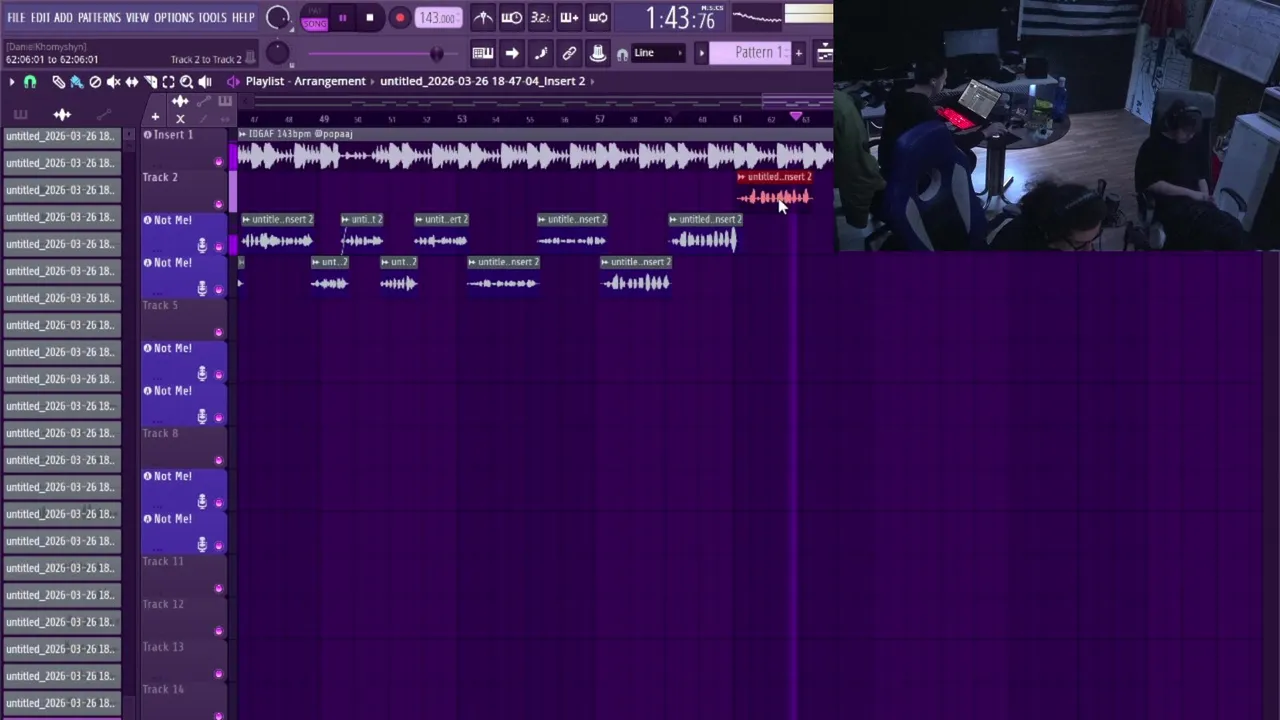The width and height of the screenshot is (1280, 720).
Task: Click the multilink to controllers chain icon
Action: 569,53
